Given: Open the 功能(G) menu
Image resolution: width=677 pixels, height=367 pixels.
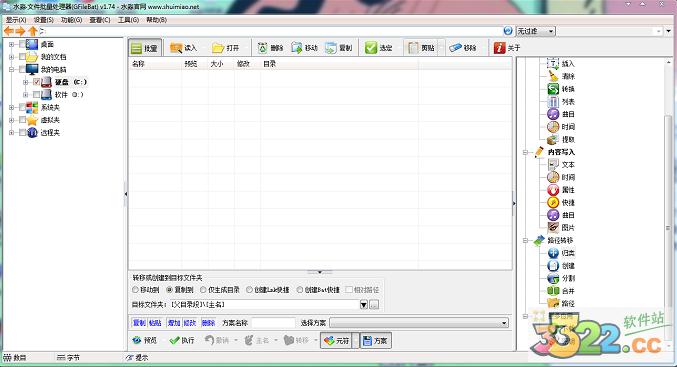Looking at the screenshot, I should (71, 20).
